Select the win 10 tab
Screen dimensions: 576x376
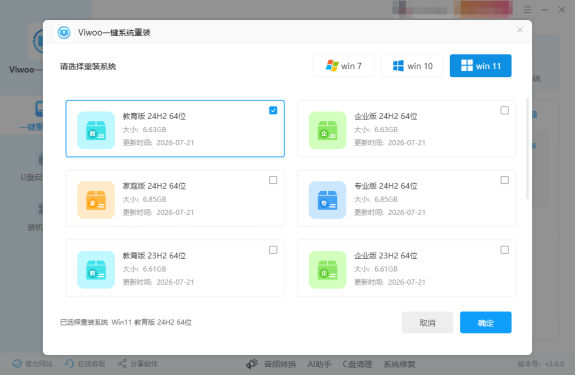point(412,66)
